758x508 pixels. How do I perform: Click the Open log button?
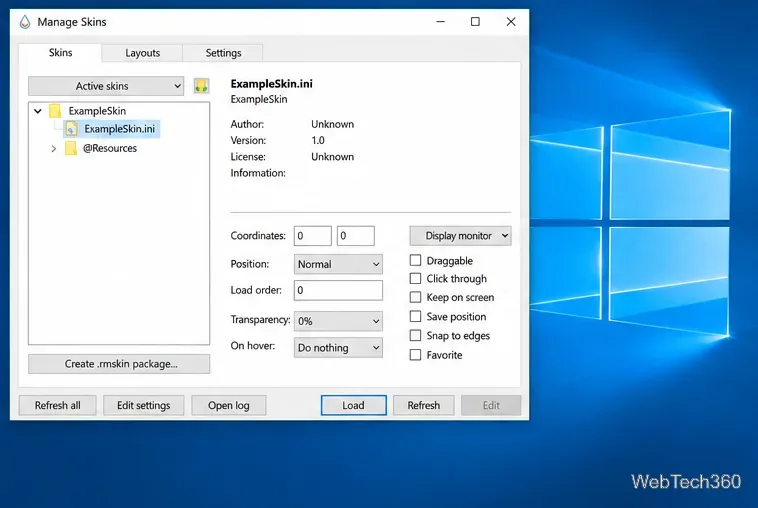229,405
